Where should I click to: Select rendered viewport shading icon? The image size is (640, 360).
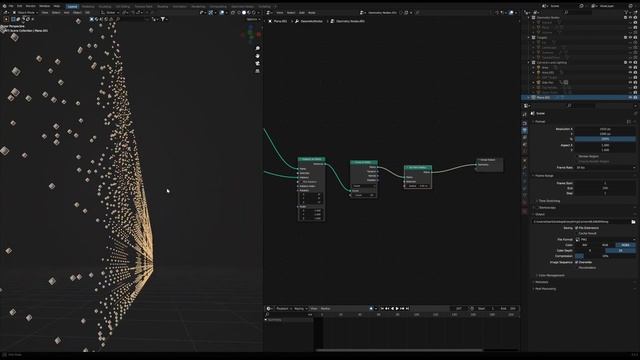coord(254,13)
